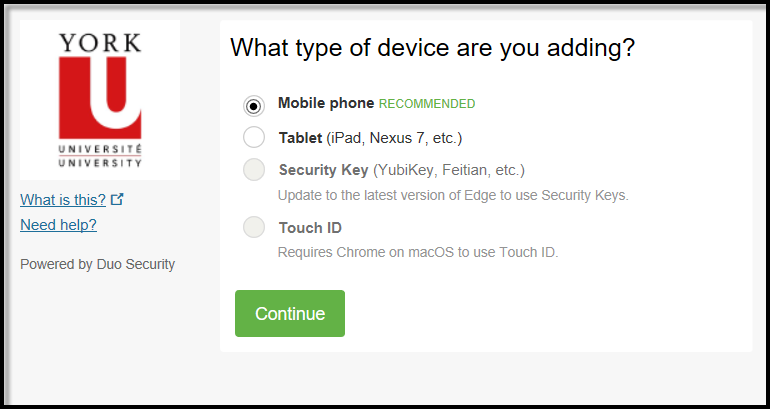Click the green RECOMMENDED label

pos(427,104)
